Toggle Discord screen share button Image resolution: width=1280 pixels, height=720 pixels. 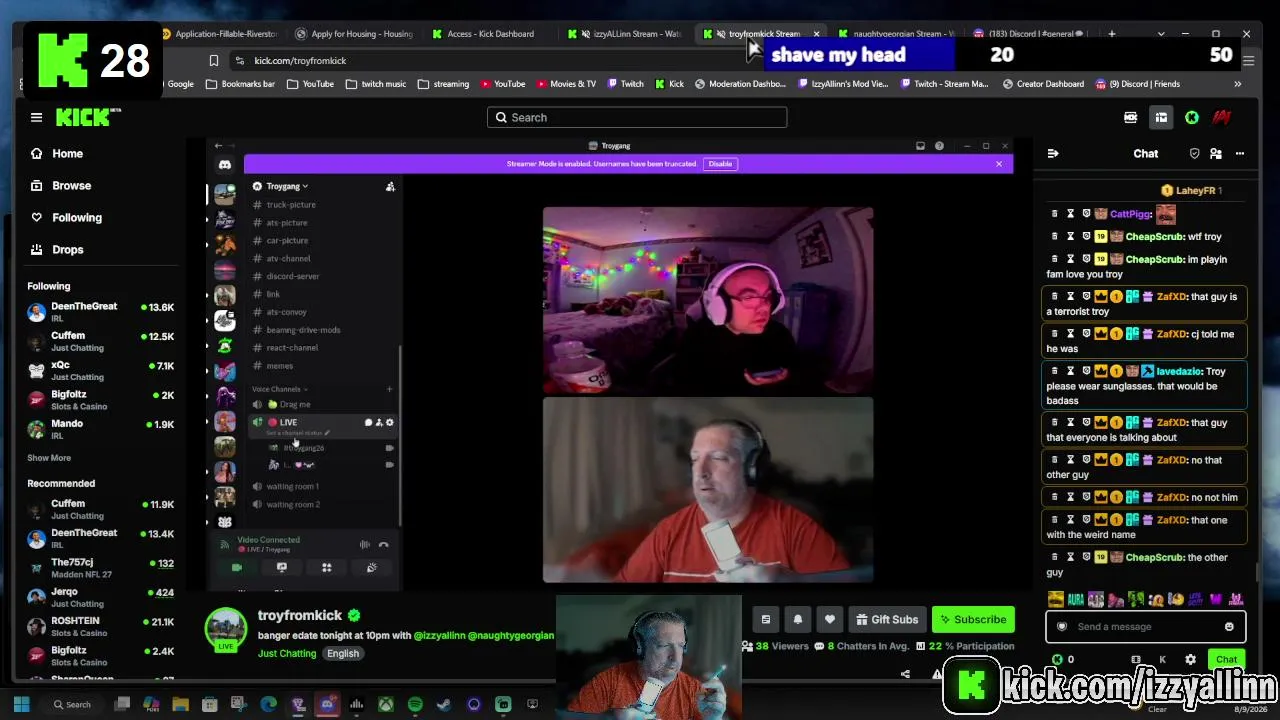[x=282, y=567]
